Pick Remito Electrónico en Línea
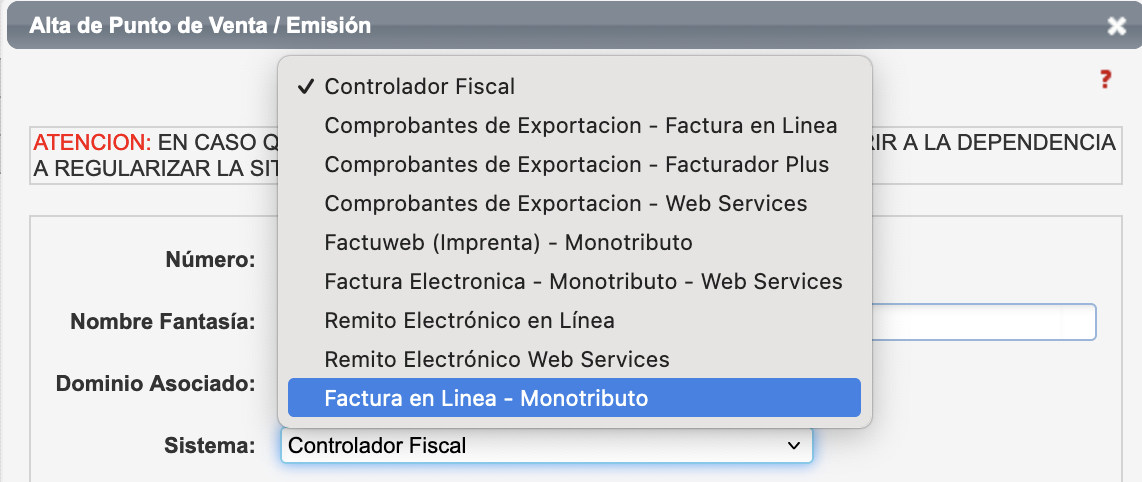This screenshot has height=482, width=1142. (469, 321)
